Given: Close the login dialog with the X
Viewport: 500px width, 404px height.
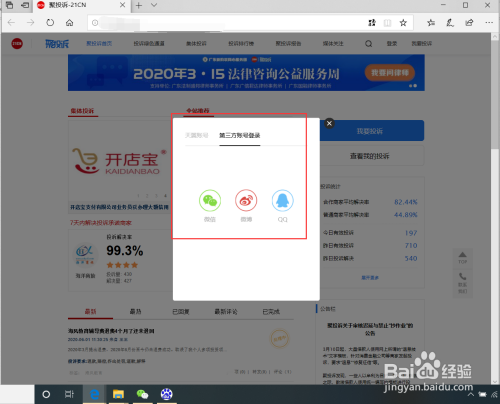Looking at the screenshot, I should pos(329,124).
